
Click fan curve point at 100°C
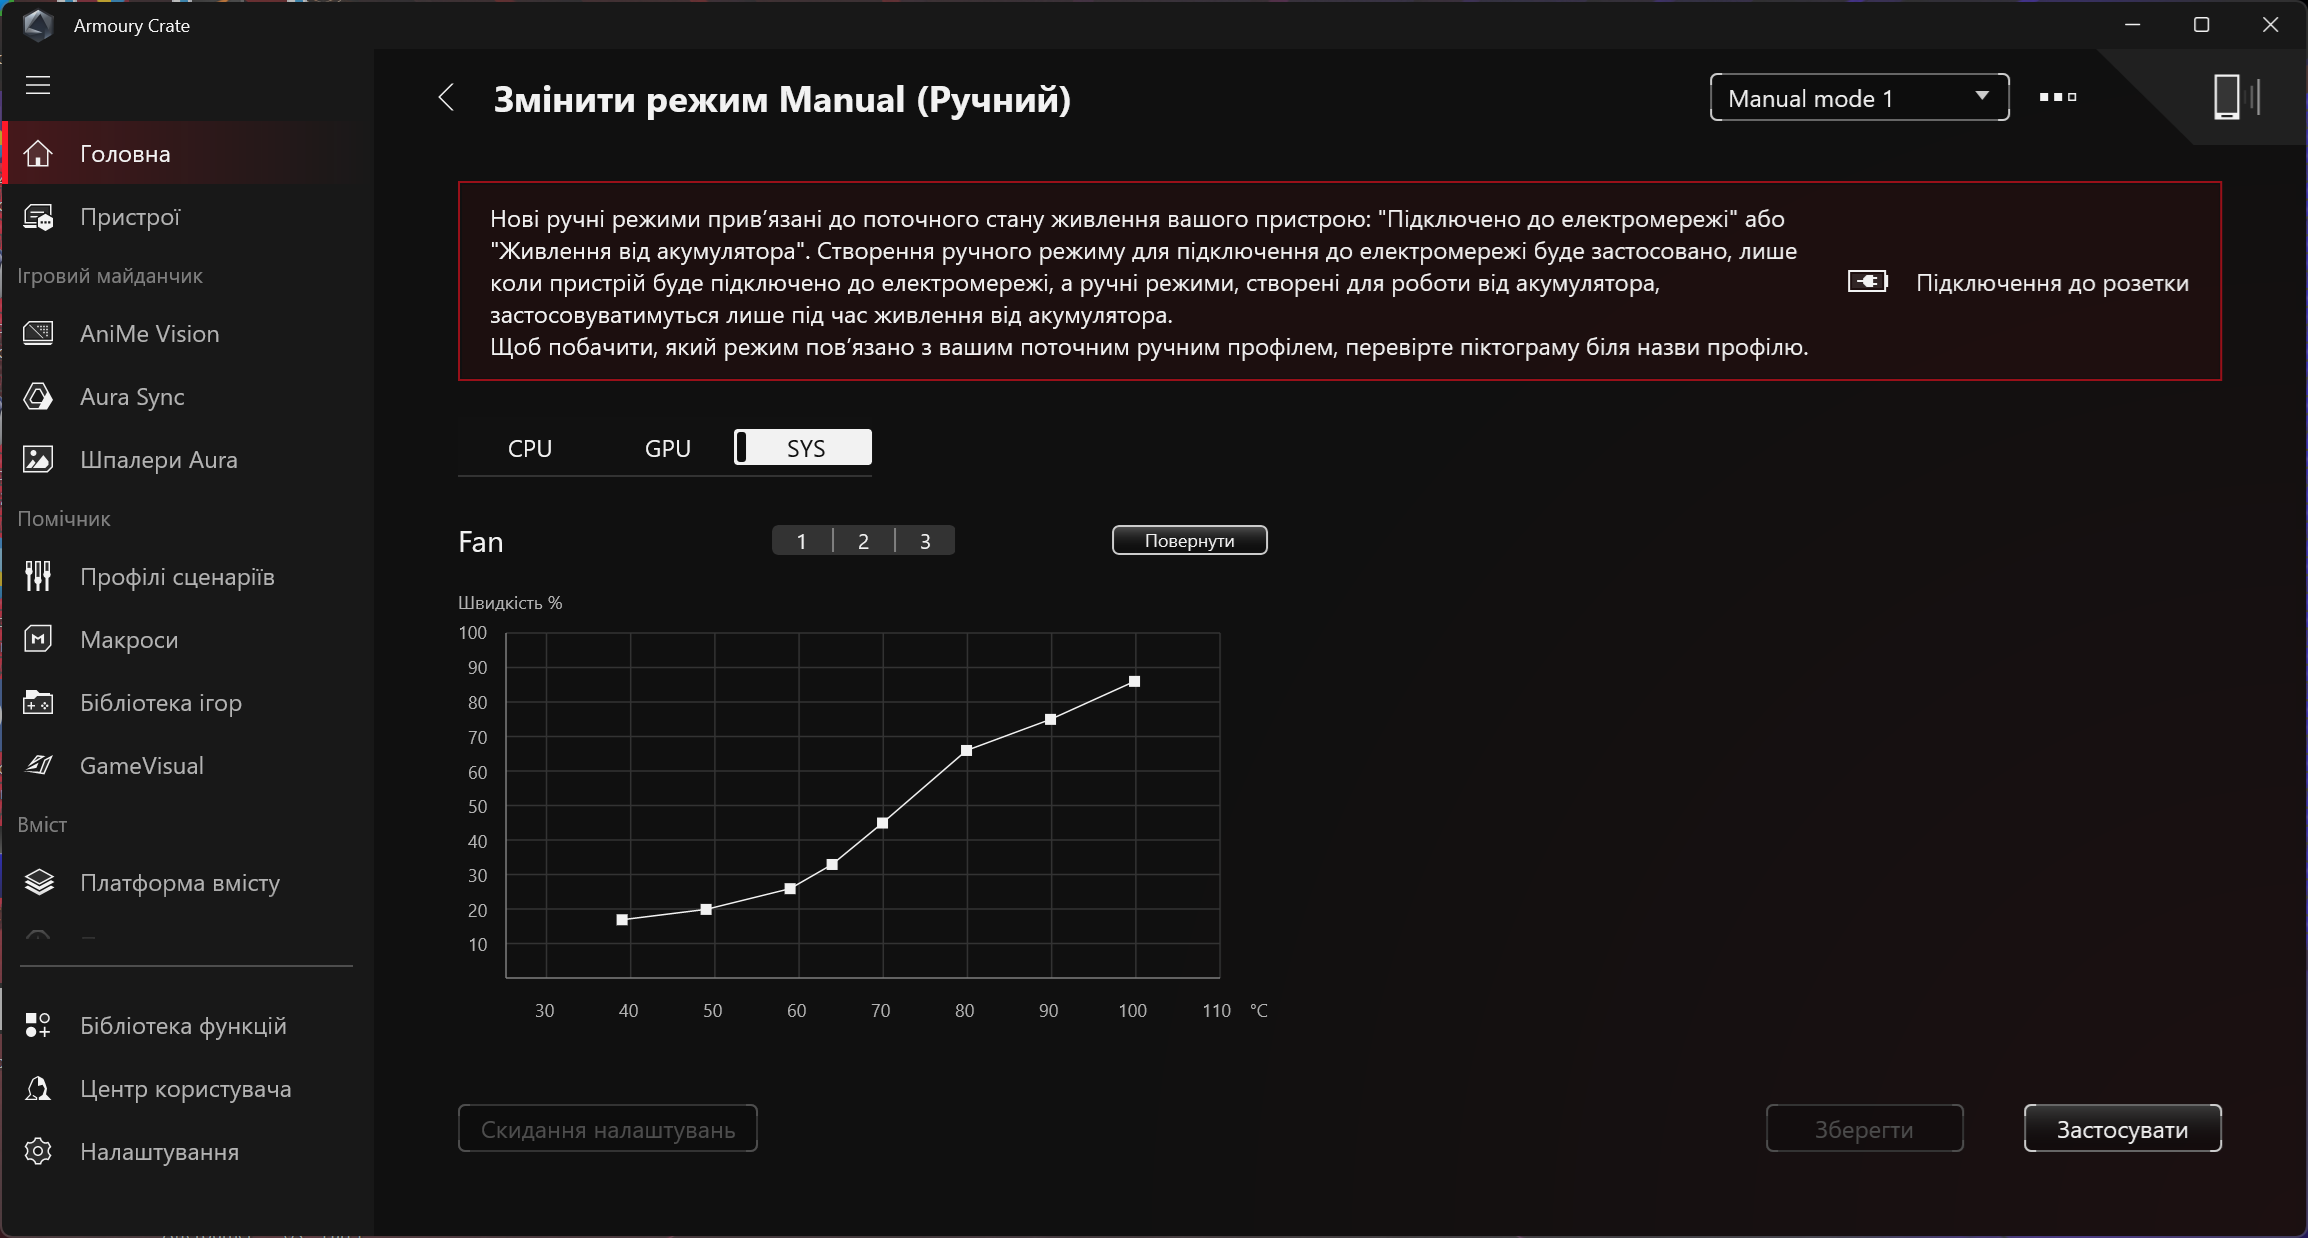pyautogui.click(x=1134, y=682)
